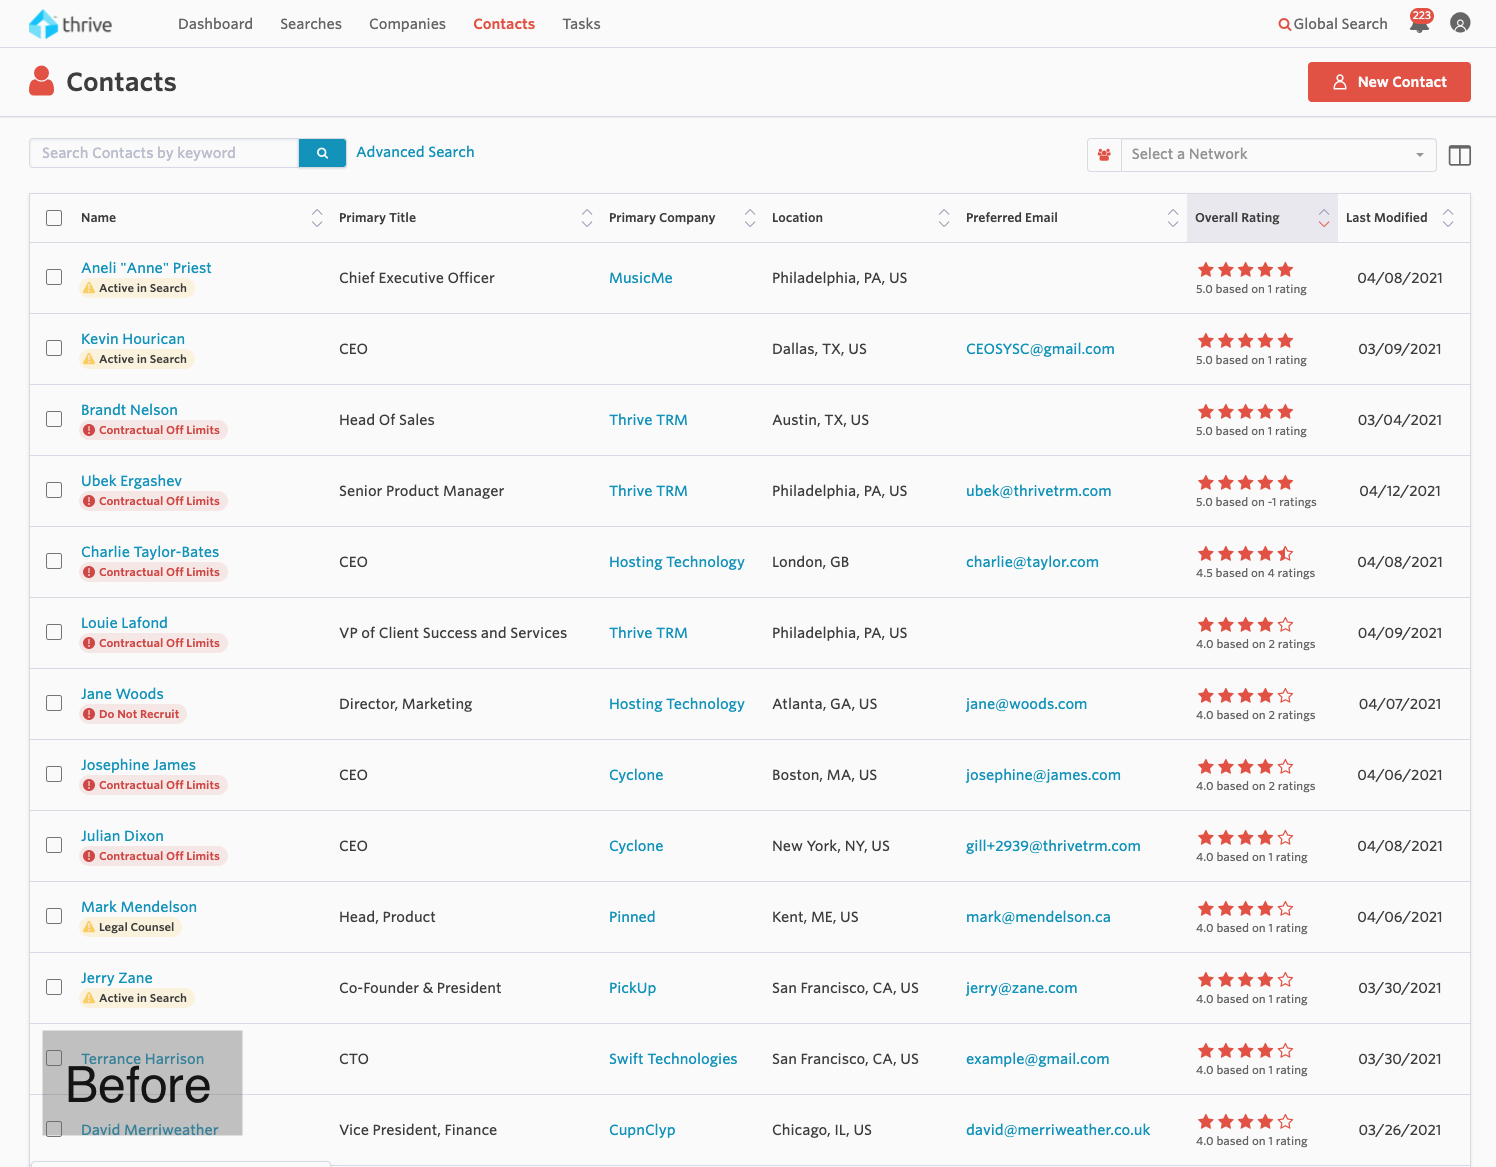Sort by Primary Title column arrows
This screenshot has width=1496, height=1167.
[587, 218]
